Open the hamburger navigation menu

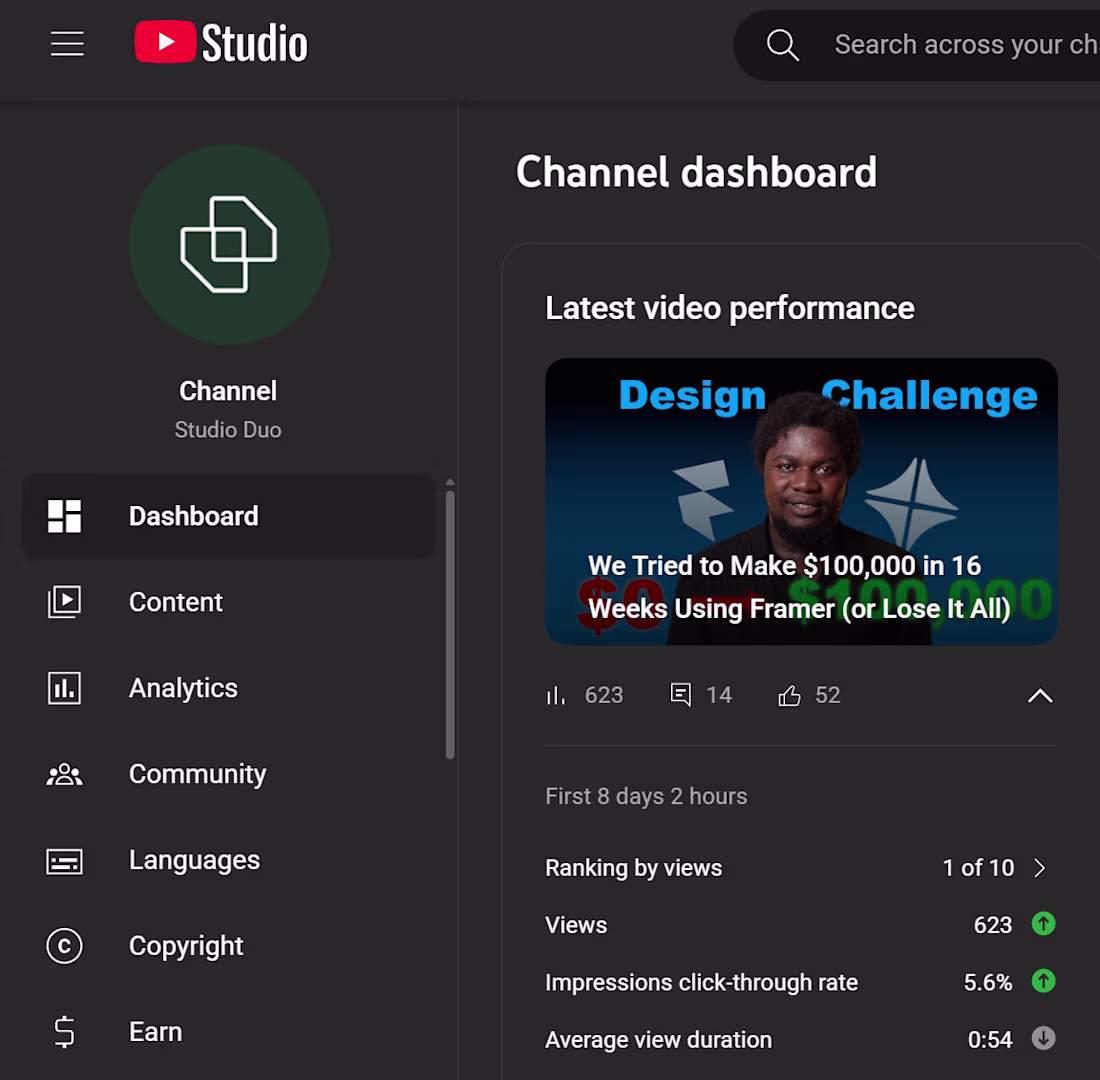coord(67,44)
